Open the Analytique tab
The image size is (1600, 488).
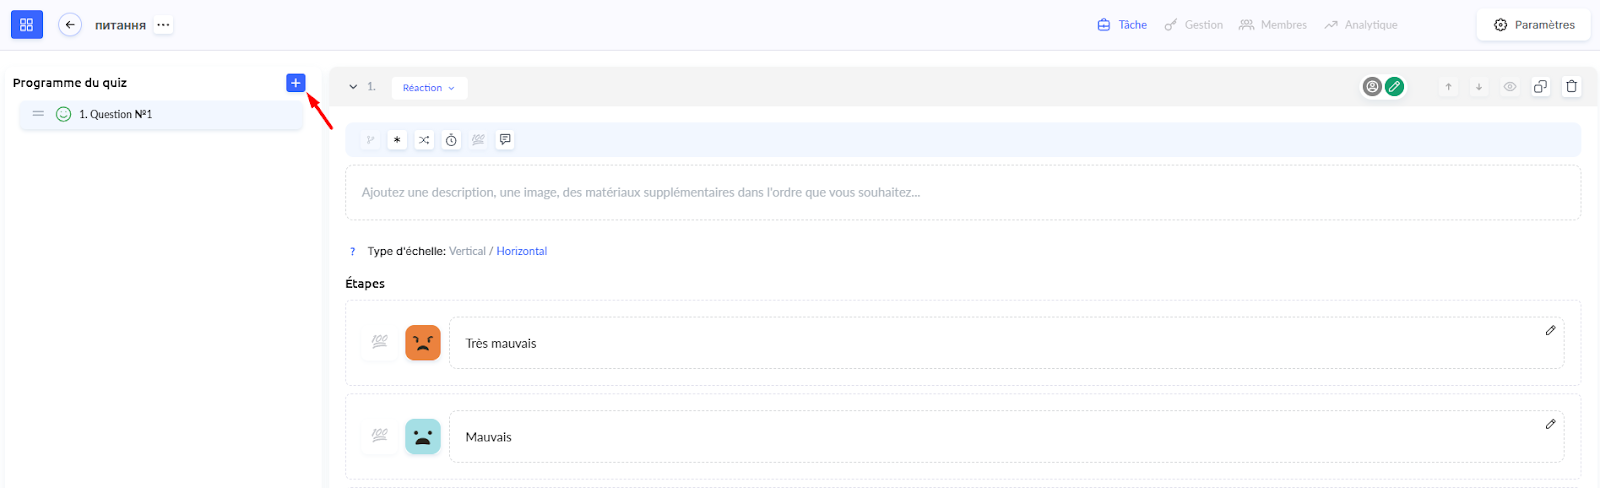coord(1361,25)
